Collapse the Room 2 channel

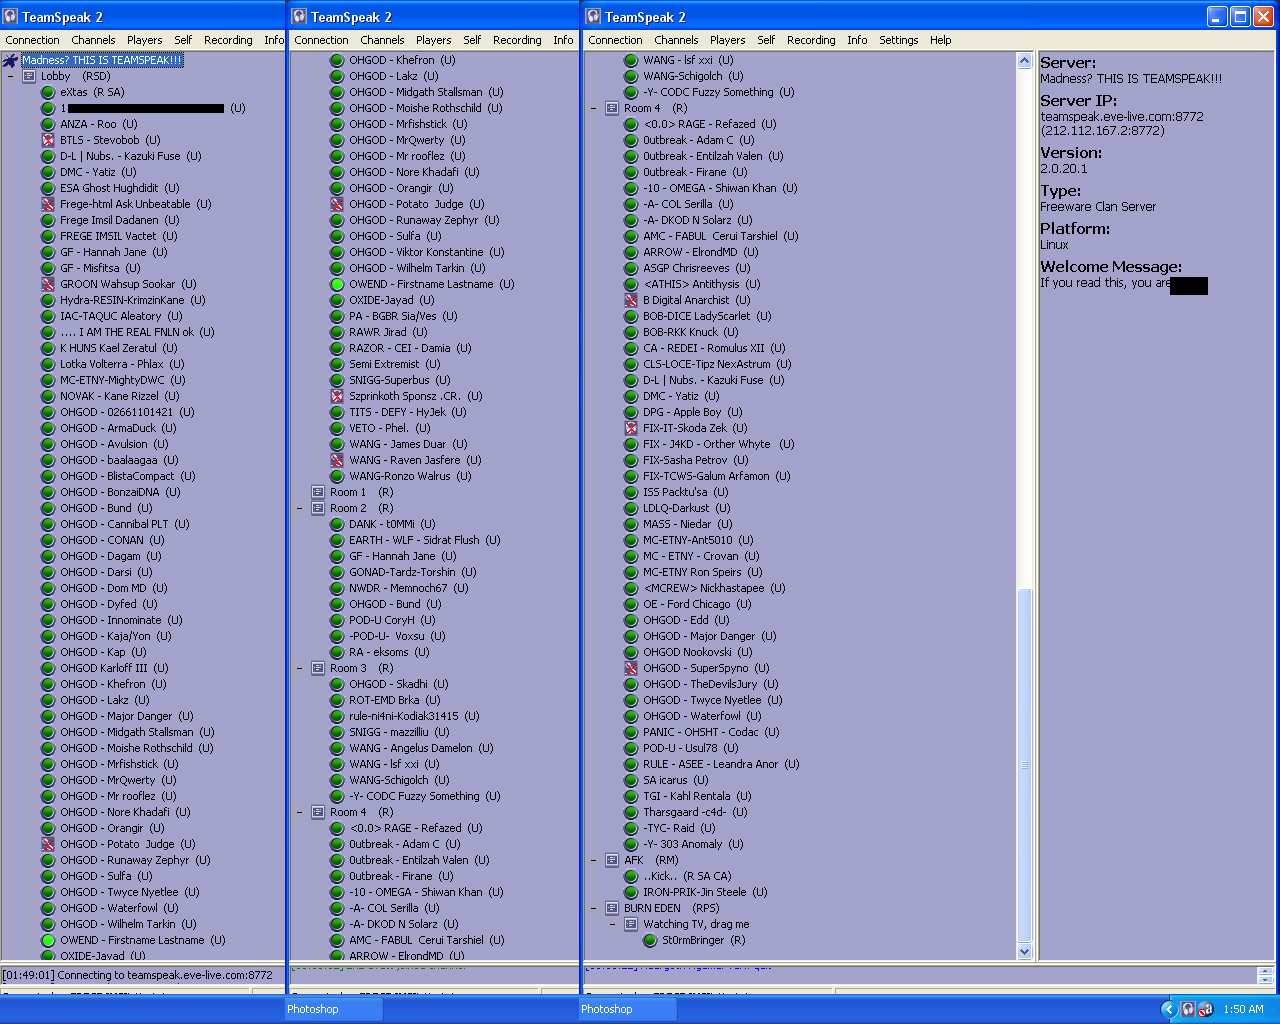[300, 508]
